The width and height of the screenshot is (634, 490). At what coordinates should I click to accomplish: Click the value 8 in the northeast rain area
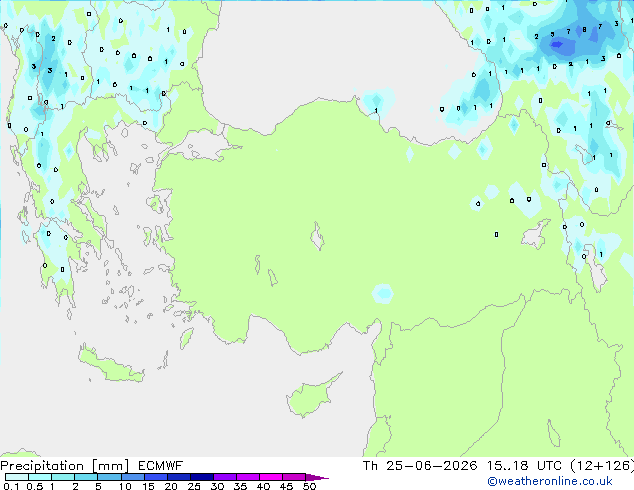[584, 30]
